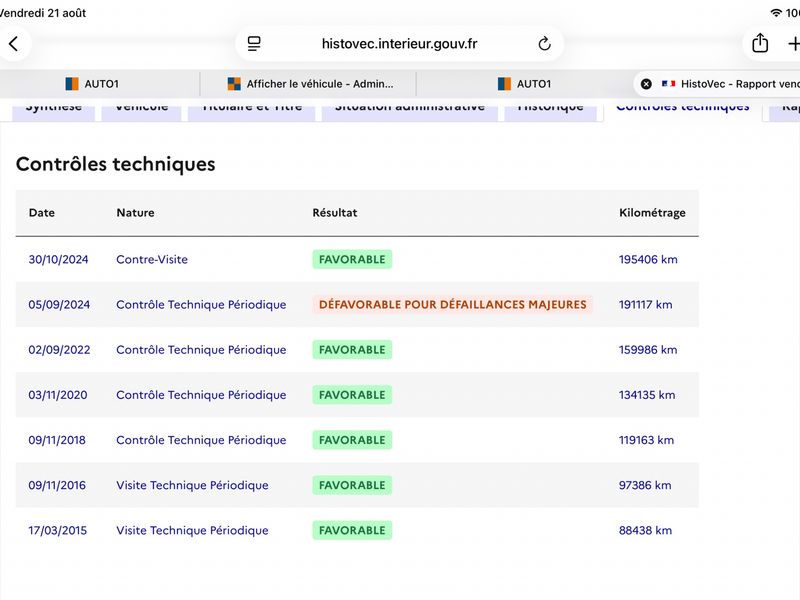Click the FAVORABLE badge for 02/09/2022

[x=352, y=350]
